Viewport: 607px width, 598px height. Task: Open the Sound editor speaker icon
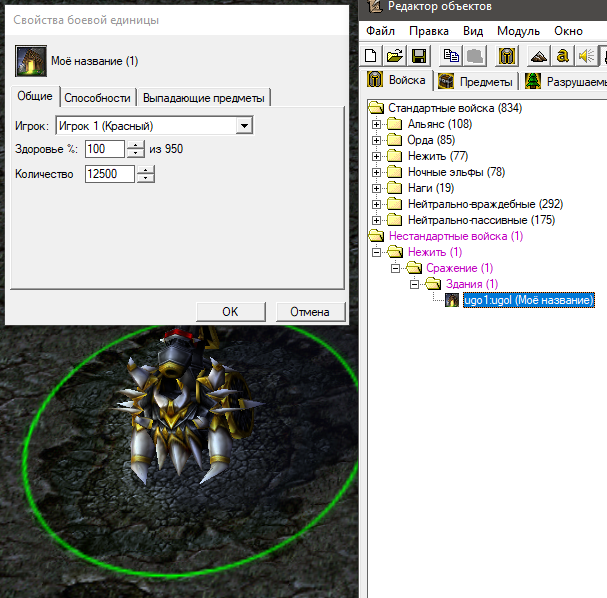[586, 56]
